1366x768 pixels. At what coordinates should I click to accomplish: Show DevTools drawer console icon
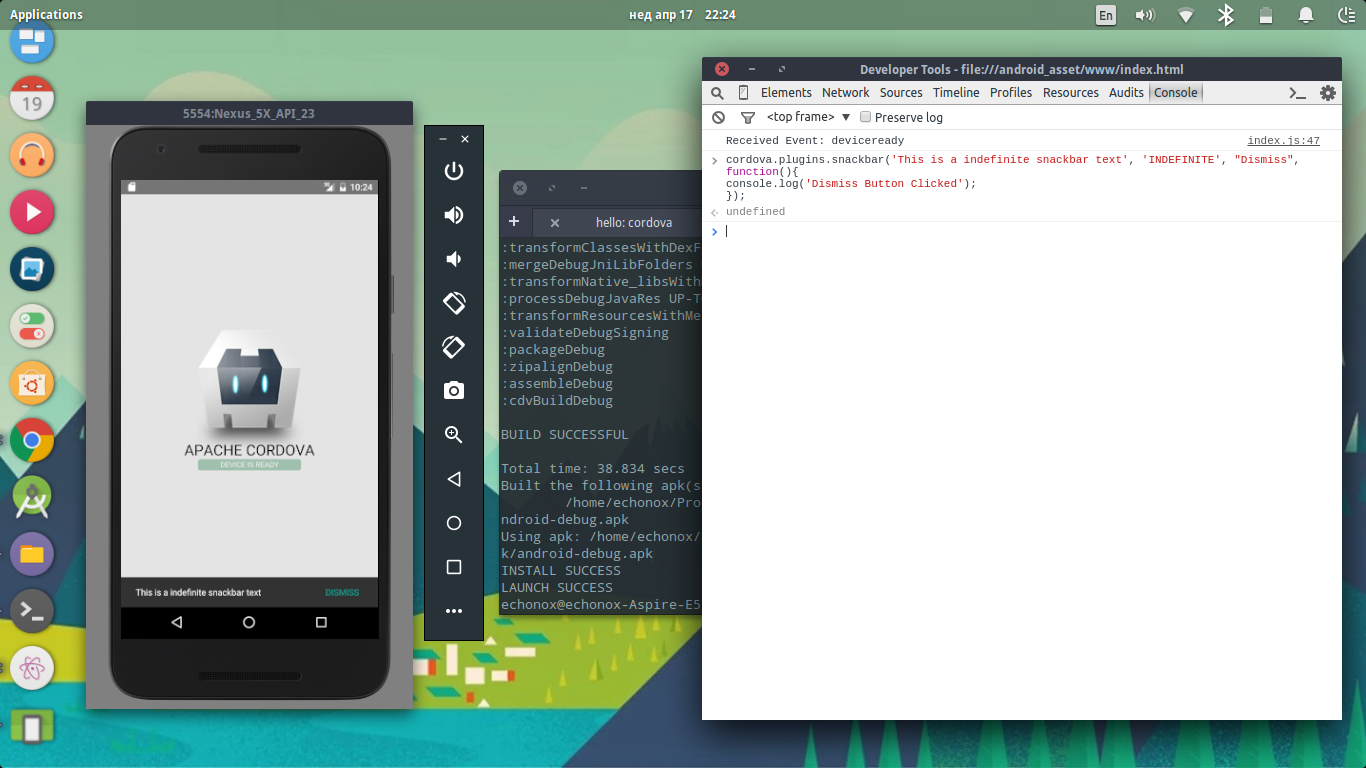1297,93
